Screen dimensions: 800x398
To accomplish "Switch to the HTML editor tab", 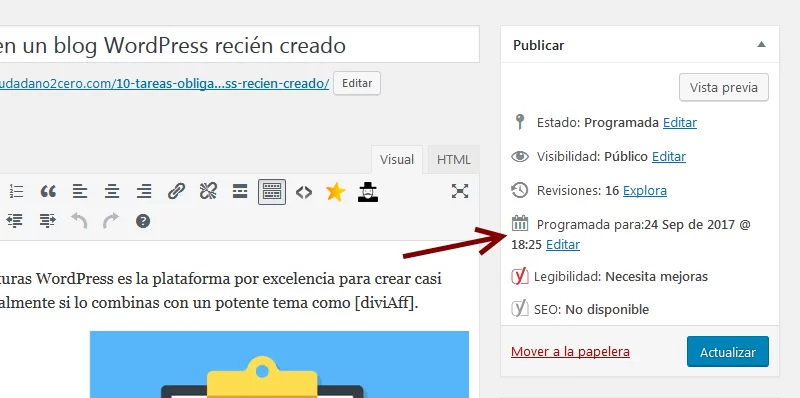I will (454, 160).
